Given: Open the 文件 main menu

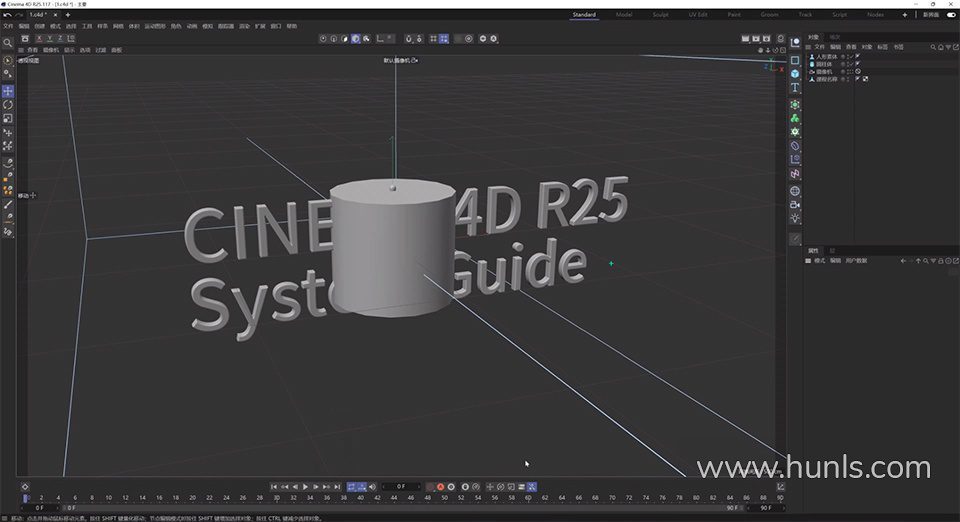Looking at the screenshot, I should pos(8,26).
